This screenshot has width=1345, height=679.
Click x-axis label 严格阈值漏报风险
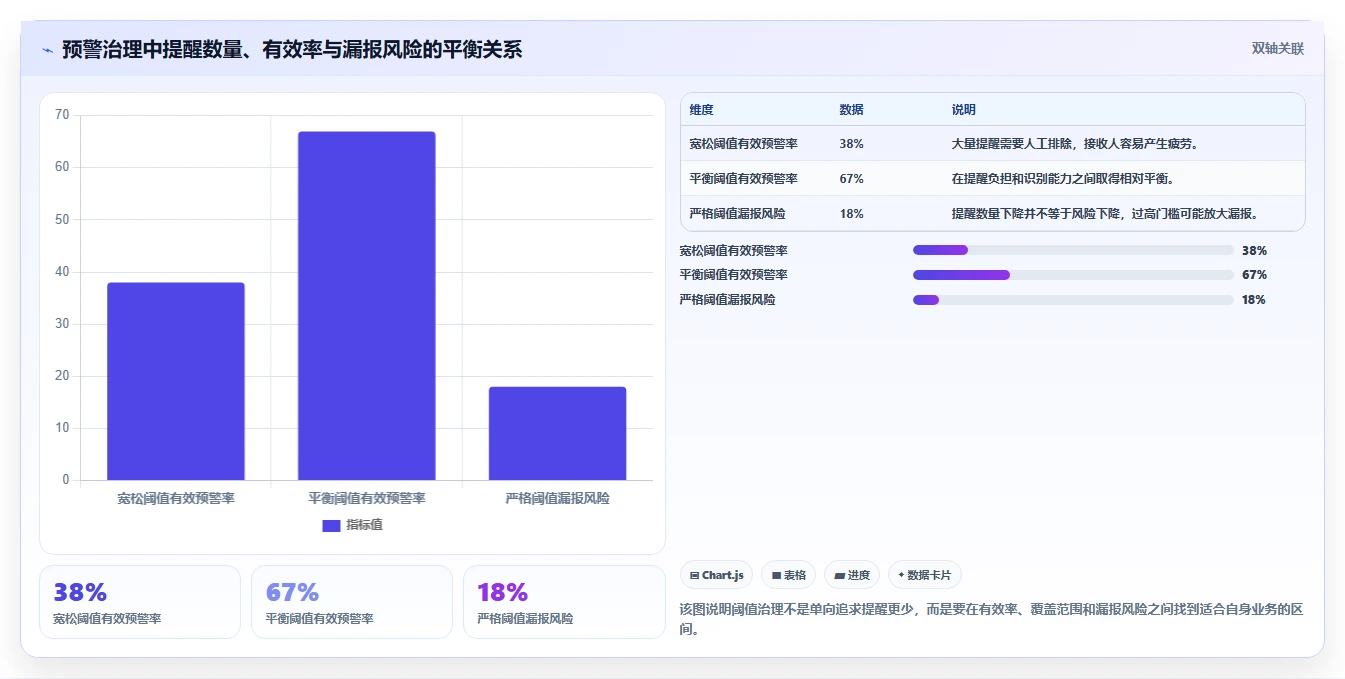click(557, 498)
